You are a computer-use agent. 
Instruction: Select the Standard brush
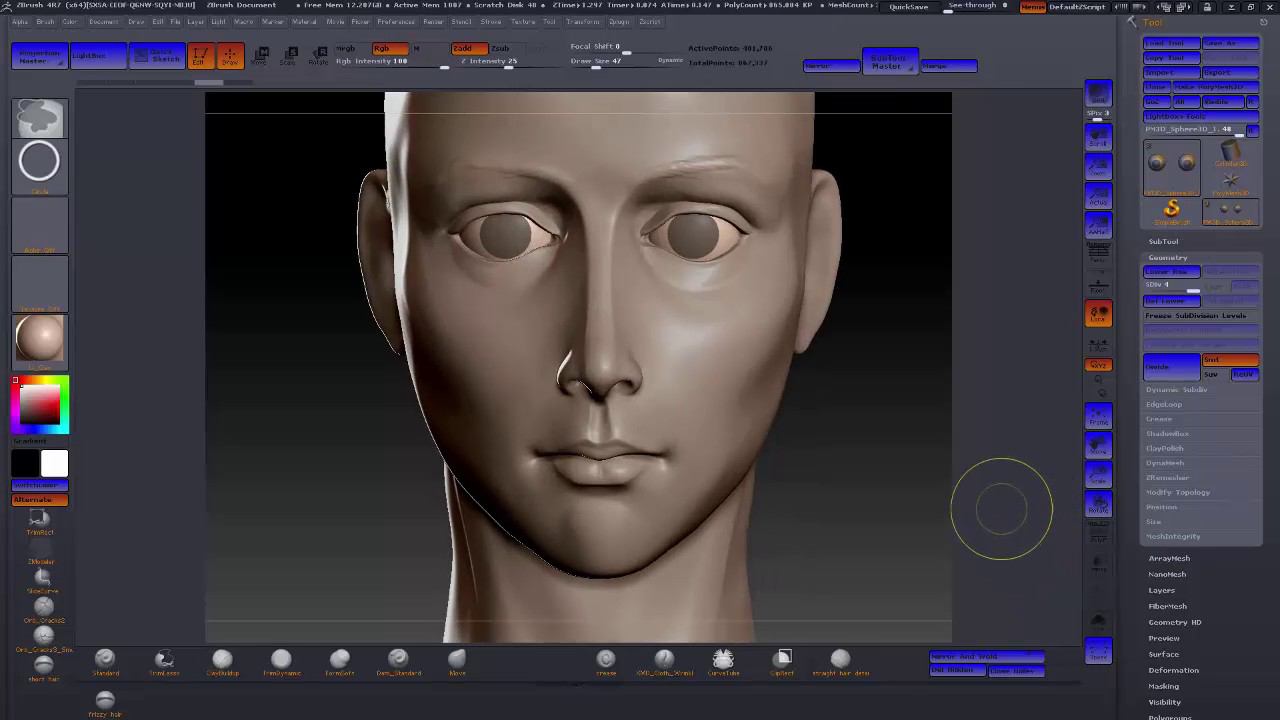pos(105,659)
